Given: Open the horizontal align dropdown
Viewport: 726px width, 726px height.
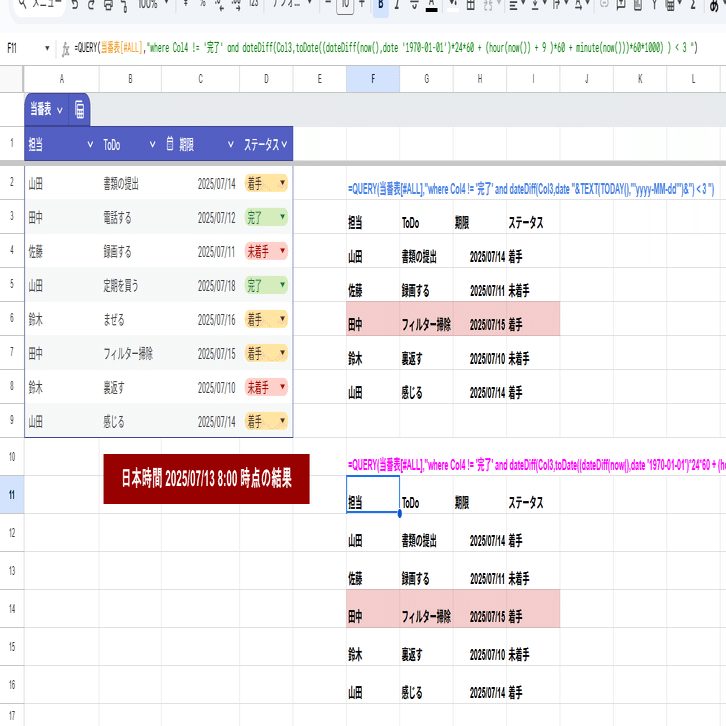Looking at the screenshot, I should pyautogui.click(x=517, y=6).
